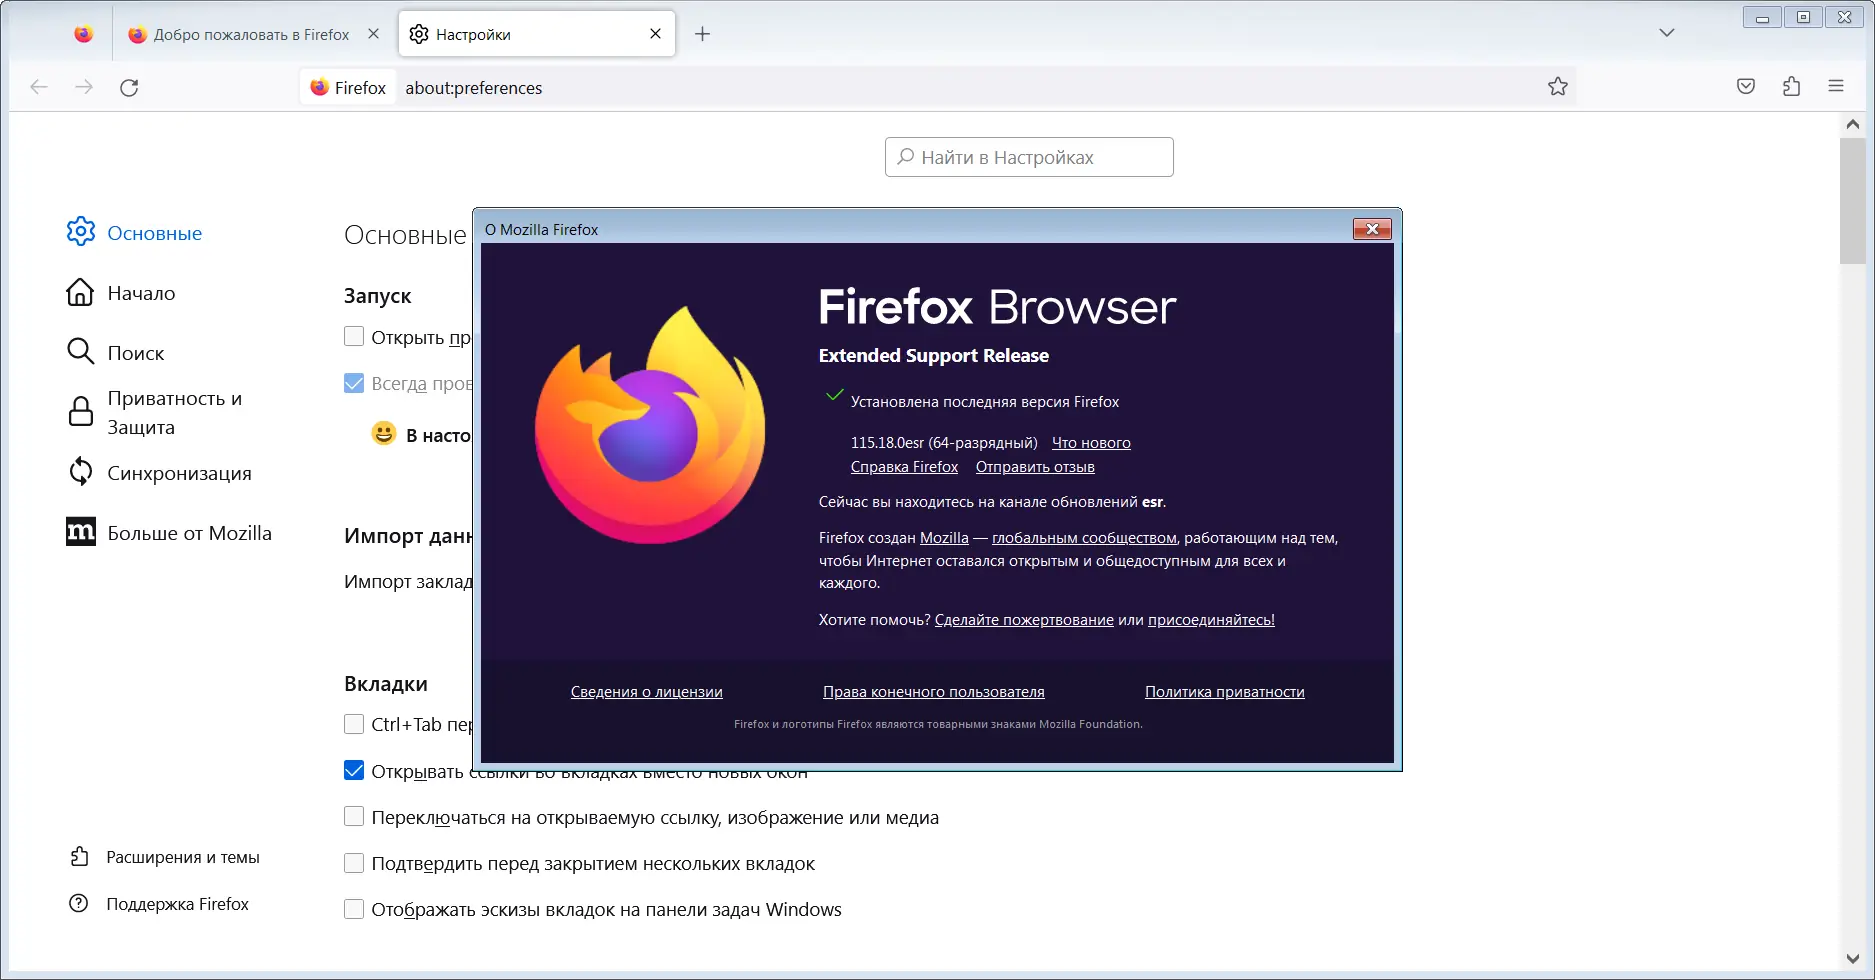Click the присоединяйтесь! link
This screenshot has width=1875, height=980.
1211,620
